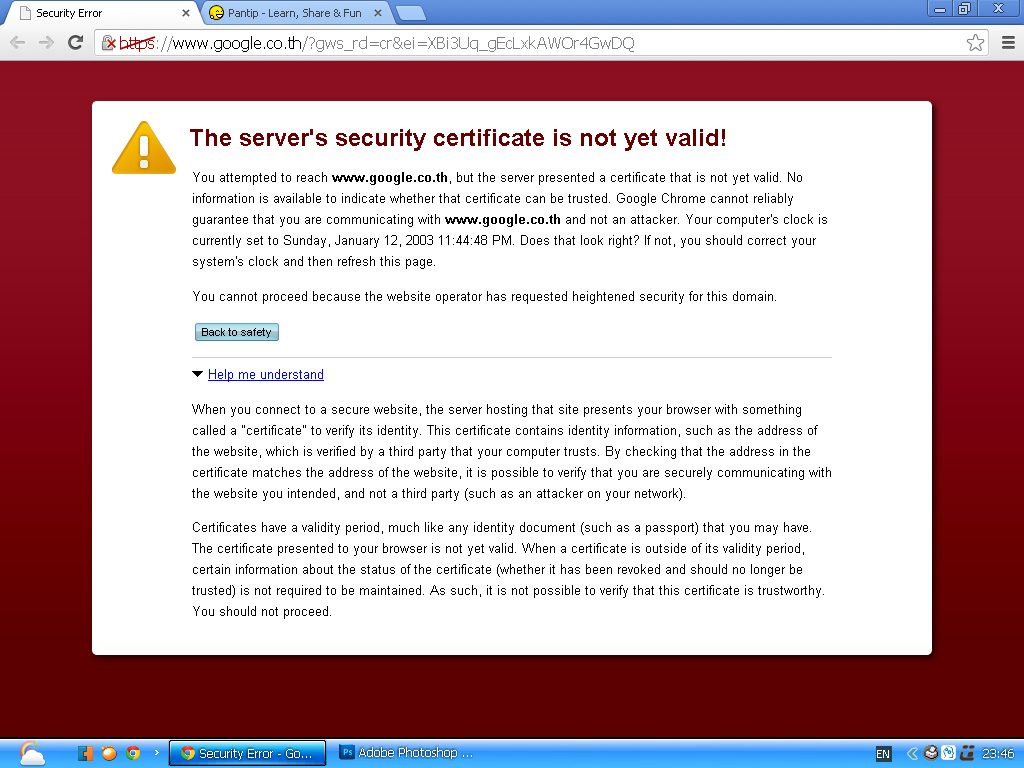Open the Chrome hamburger menu
Image resolution: width=1024 pixels, height=768 pixels.
click(1008, 43)
